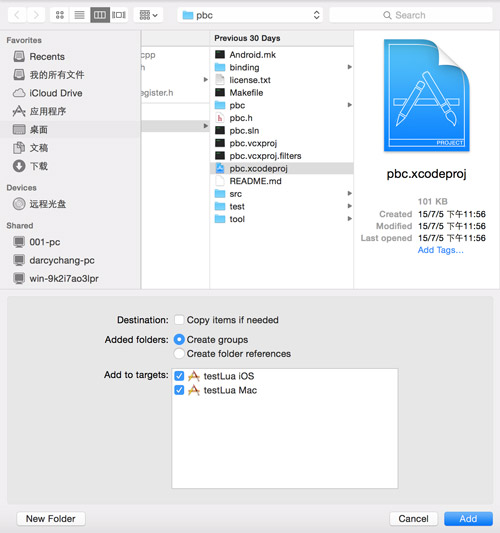Uncheck the testLua Mac target

point(179,390)
